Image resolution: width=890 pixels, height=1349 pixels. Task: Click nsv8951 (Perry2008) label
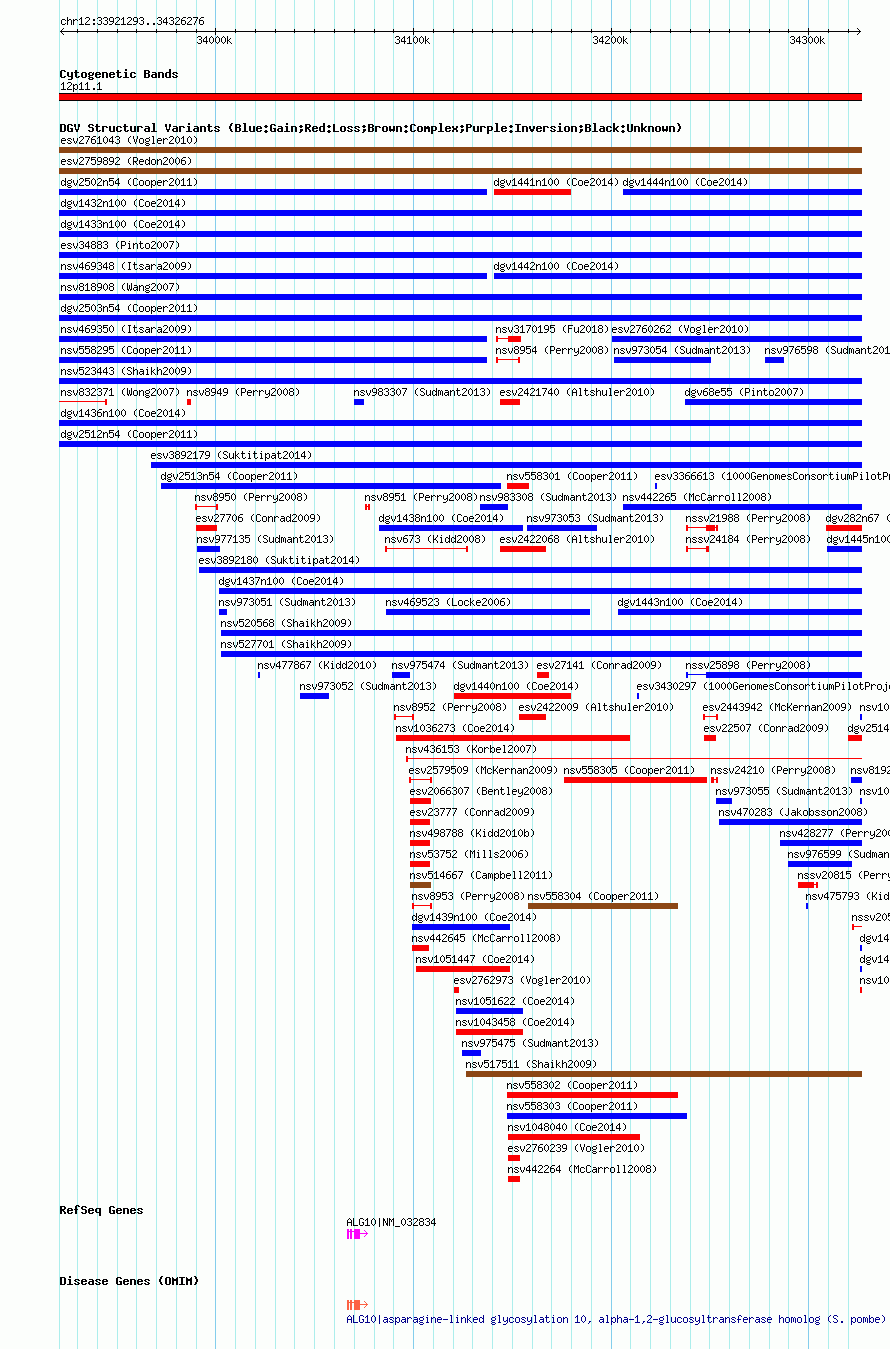pos(421,497)
